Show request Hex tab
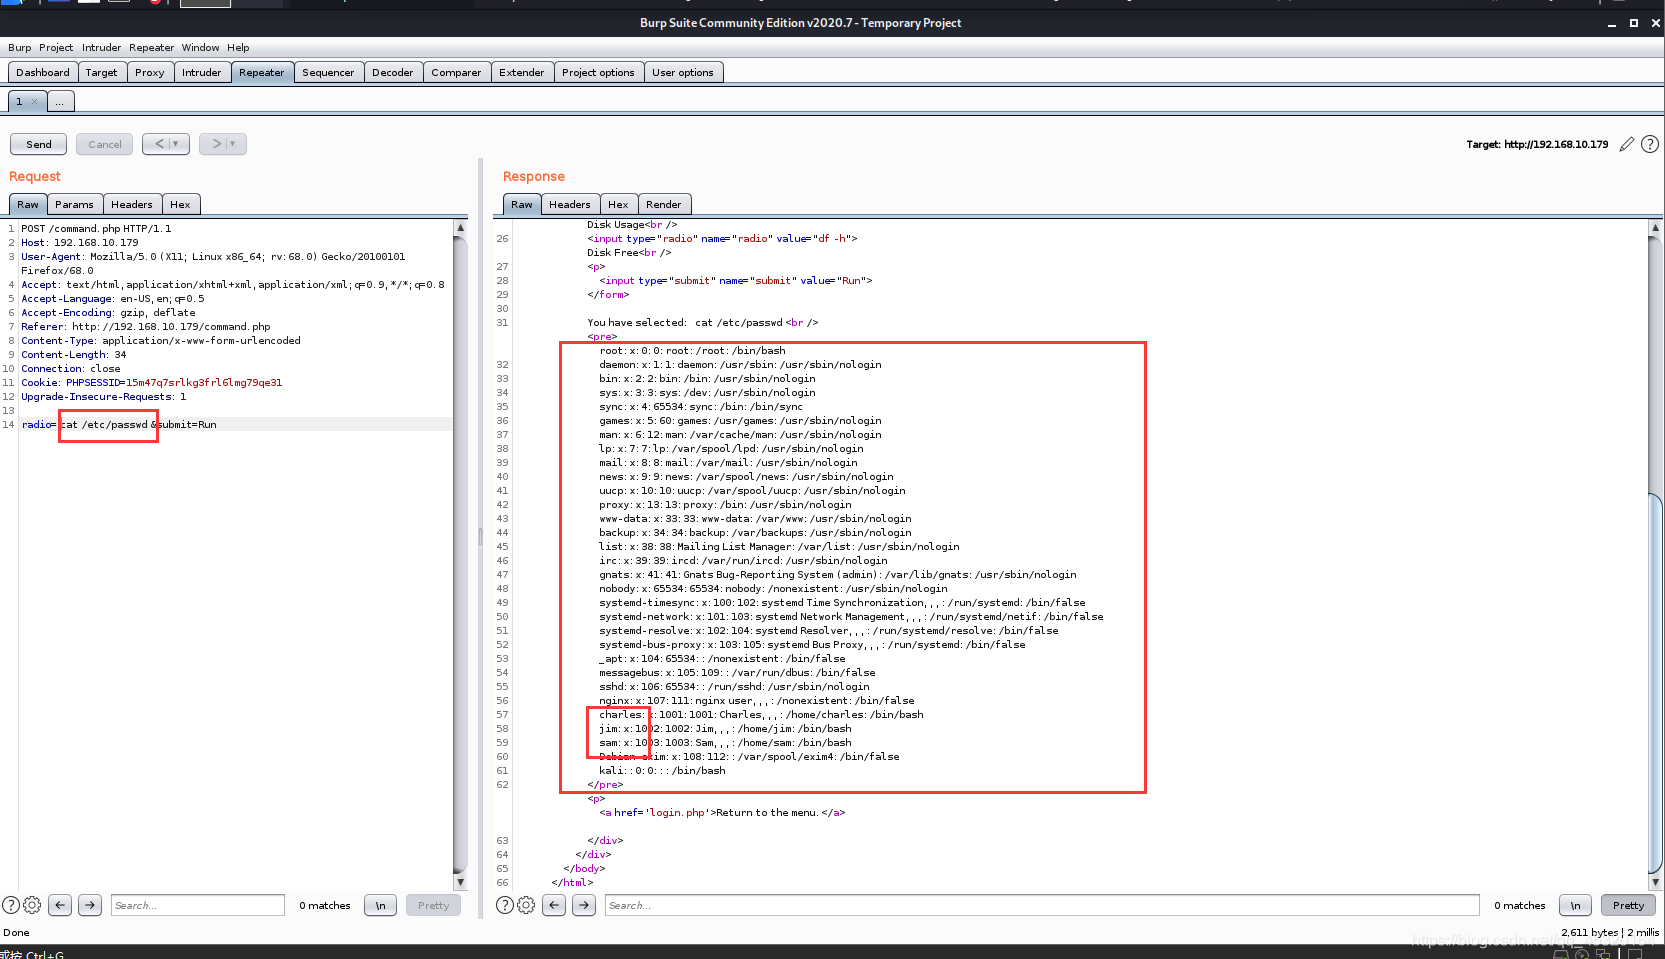Viewport: 1665px width, 959px height. pos(180,204)
